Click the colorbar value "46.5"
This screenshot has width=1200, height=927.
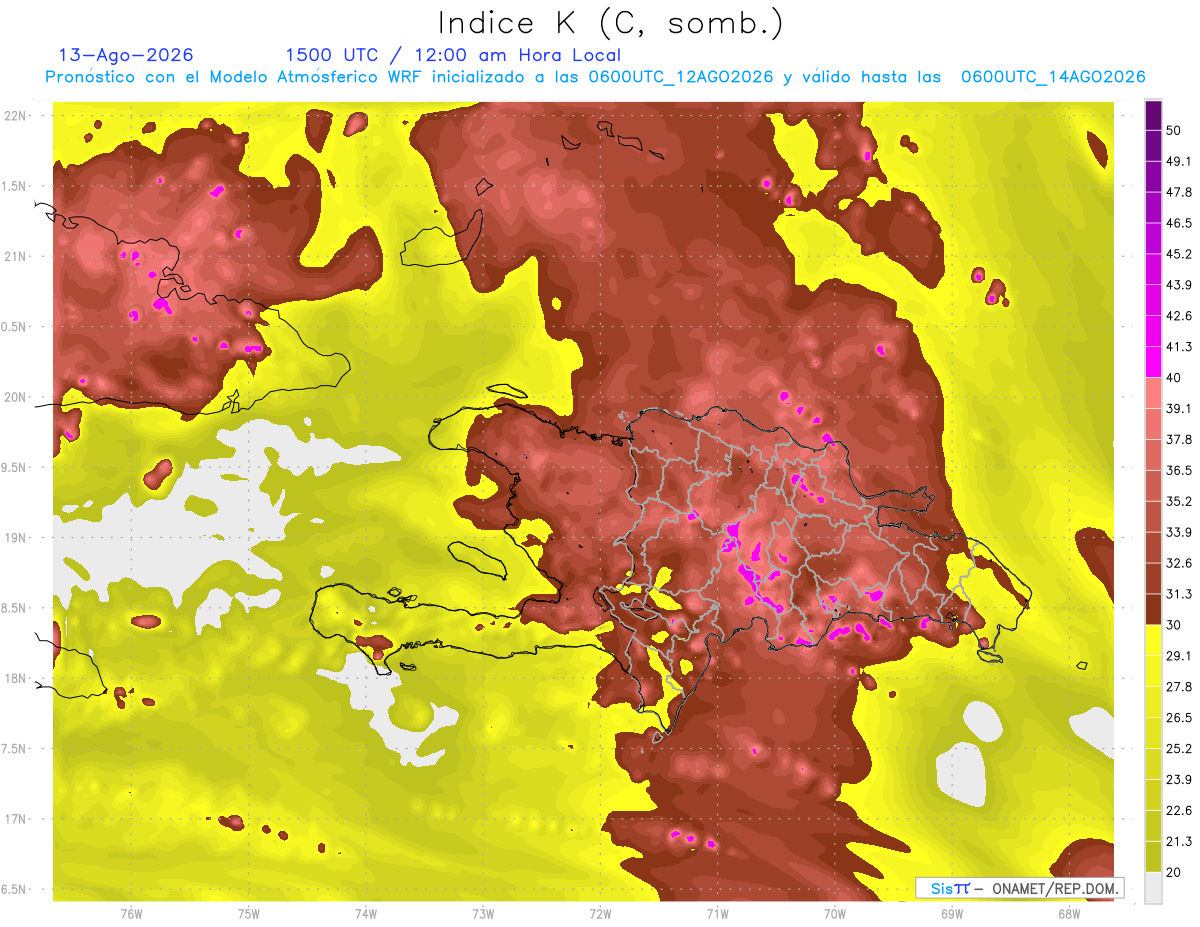coord(1179,223)
